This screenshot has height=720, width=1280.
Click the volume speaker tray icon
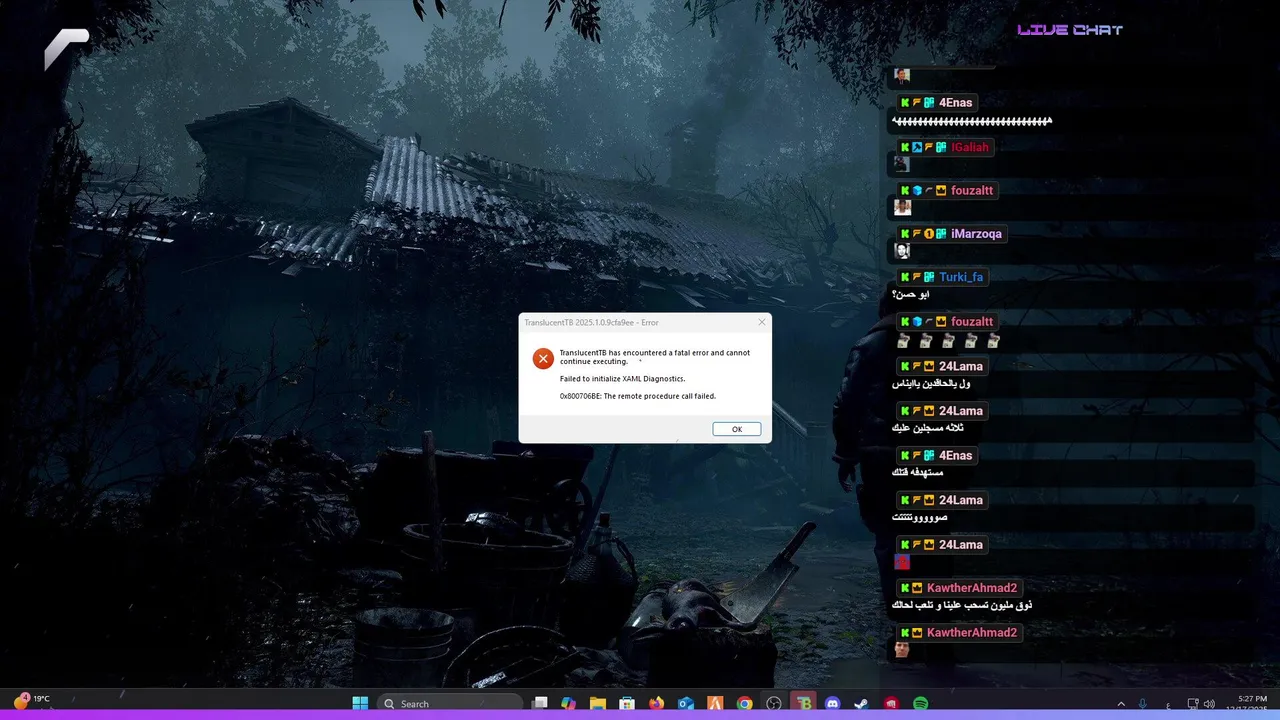1210,704
